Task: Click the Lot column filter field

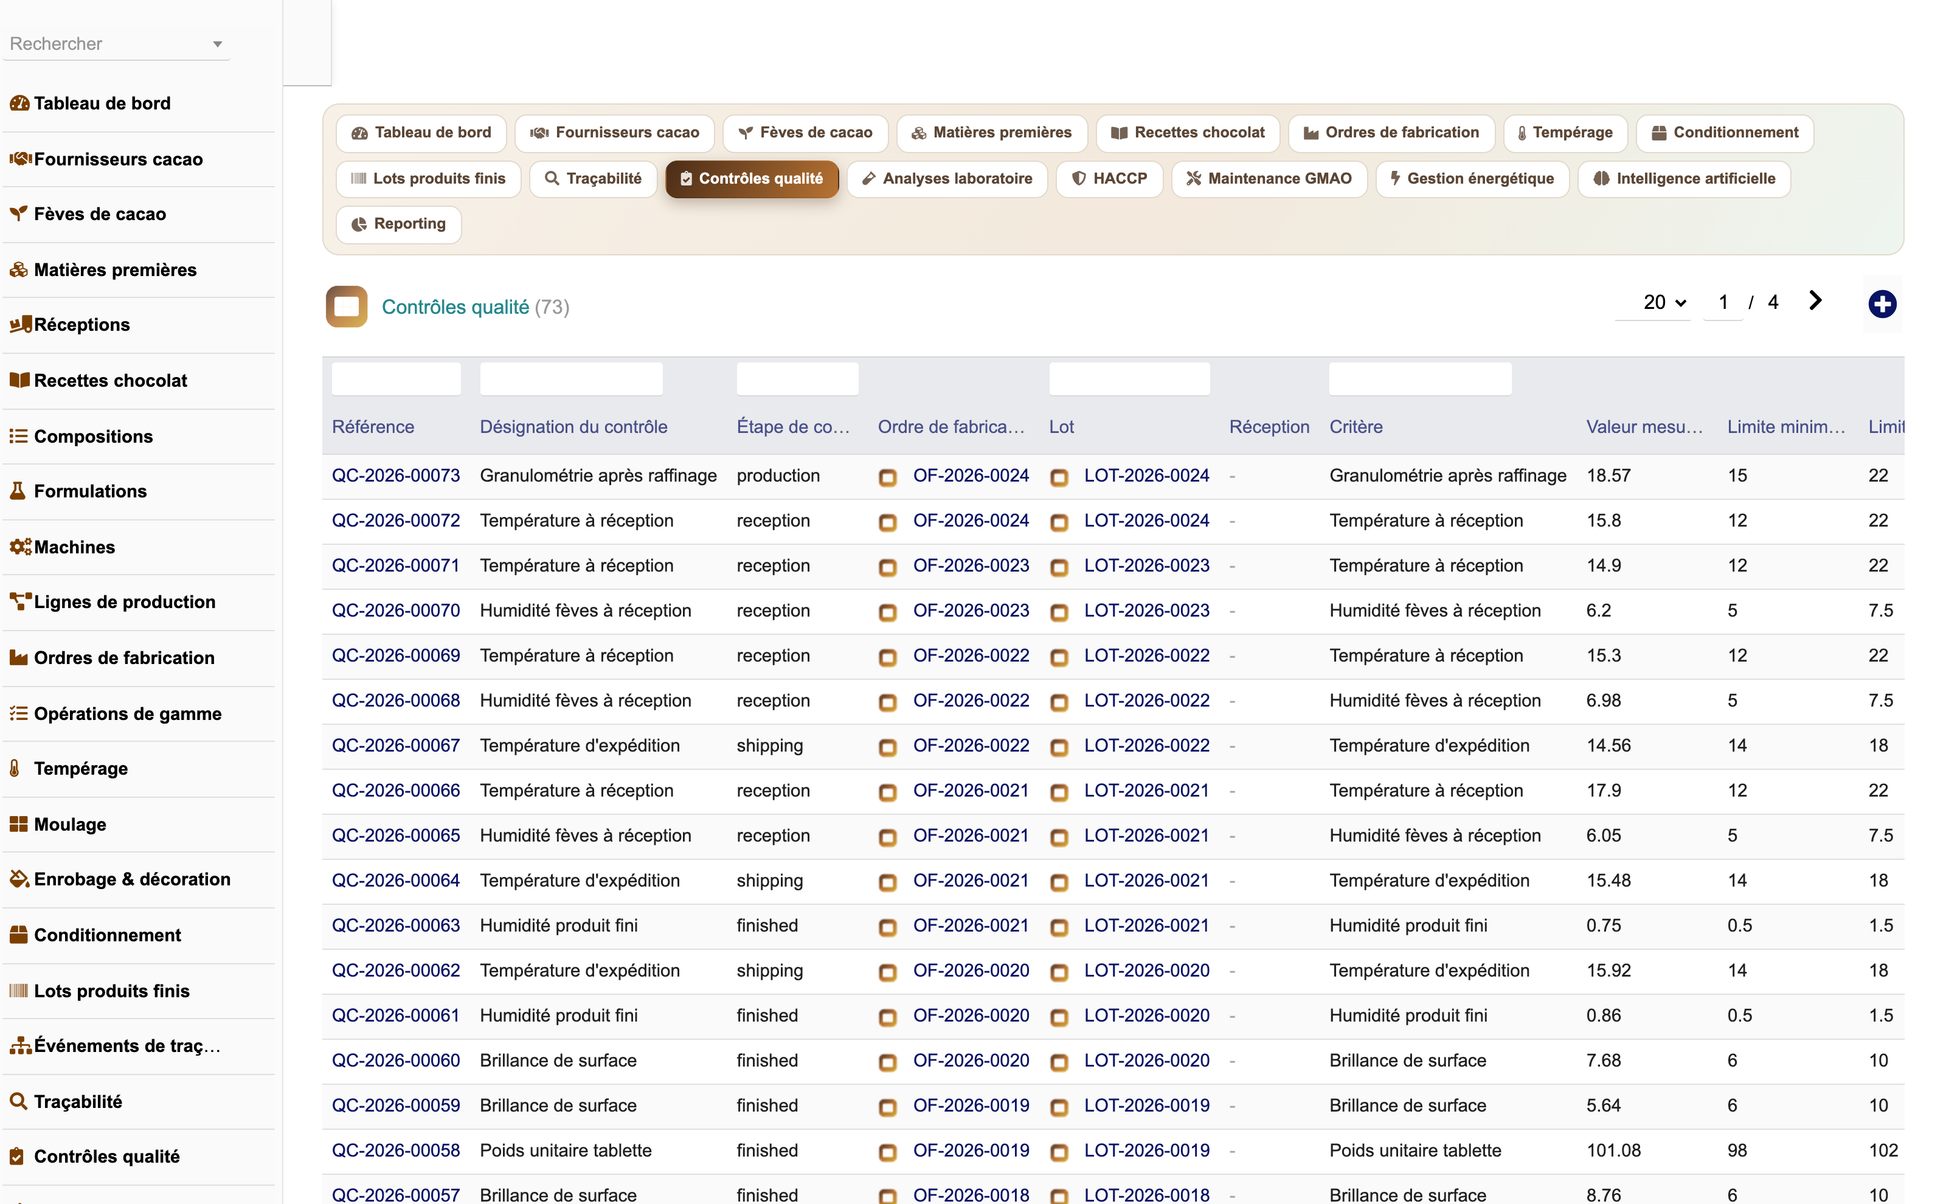Action: click(1129, 379)
